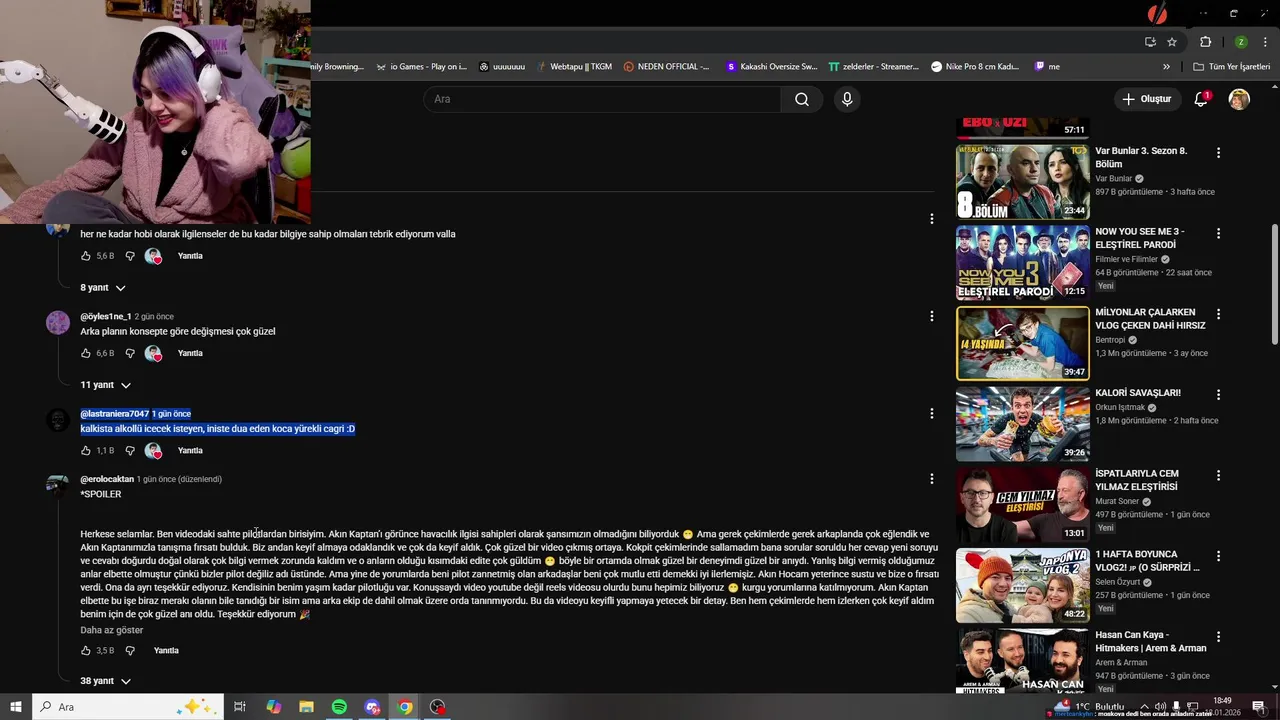This screenshot has height=720, width=1280.
Task: Click the heart avatar under the 5,6 B comment
Action: 153,256
